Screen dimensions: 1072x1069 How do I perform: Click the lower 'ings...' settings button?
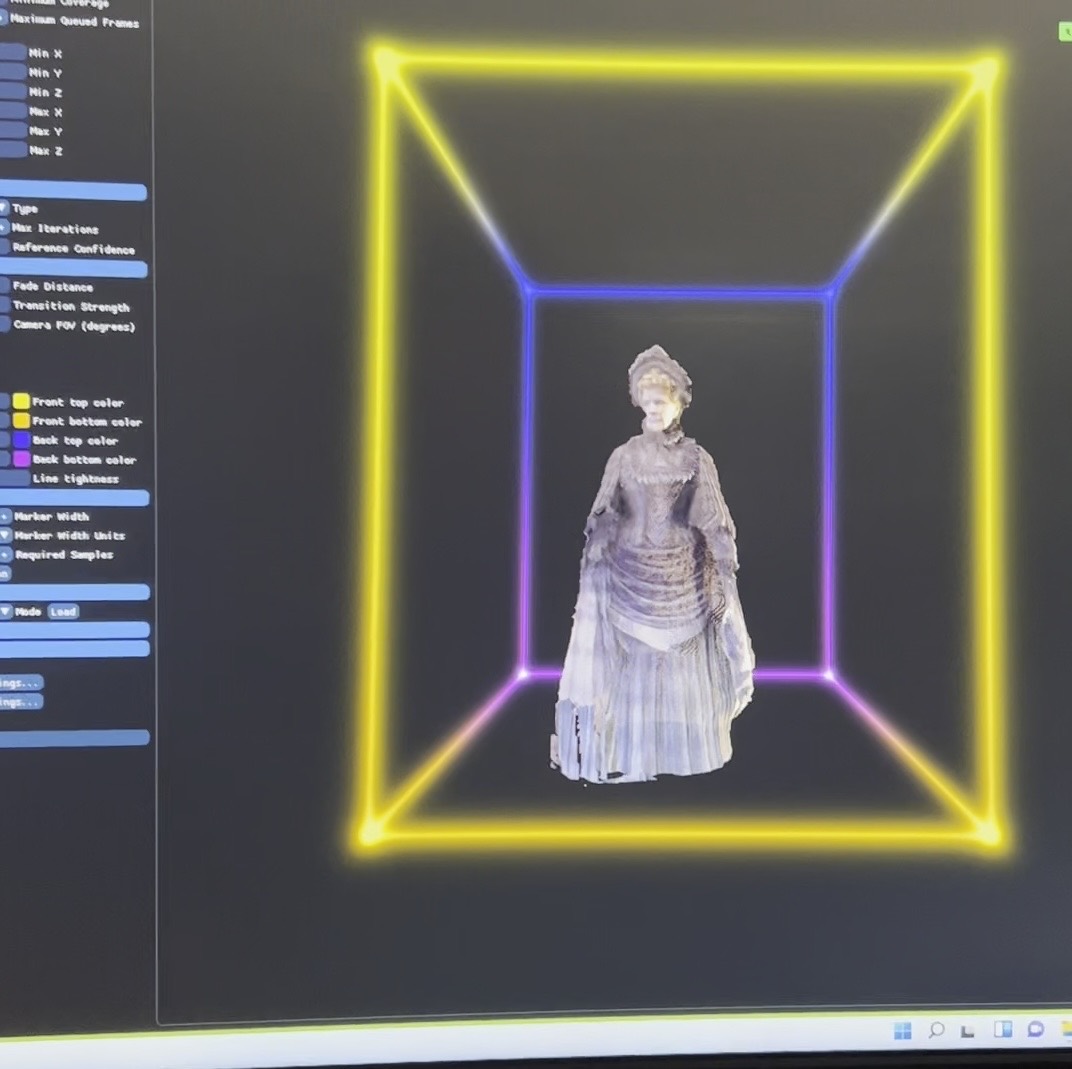[x=21, y=701]
